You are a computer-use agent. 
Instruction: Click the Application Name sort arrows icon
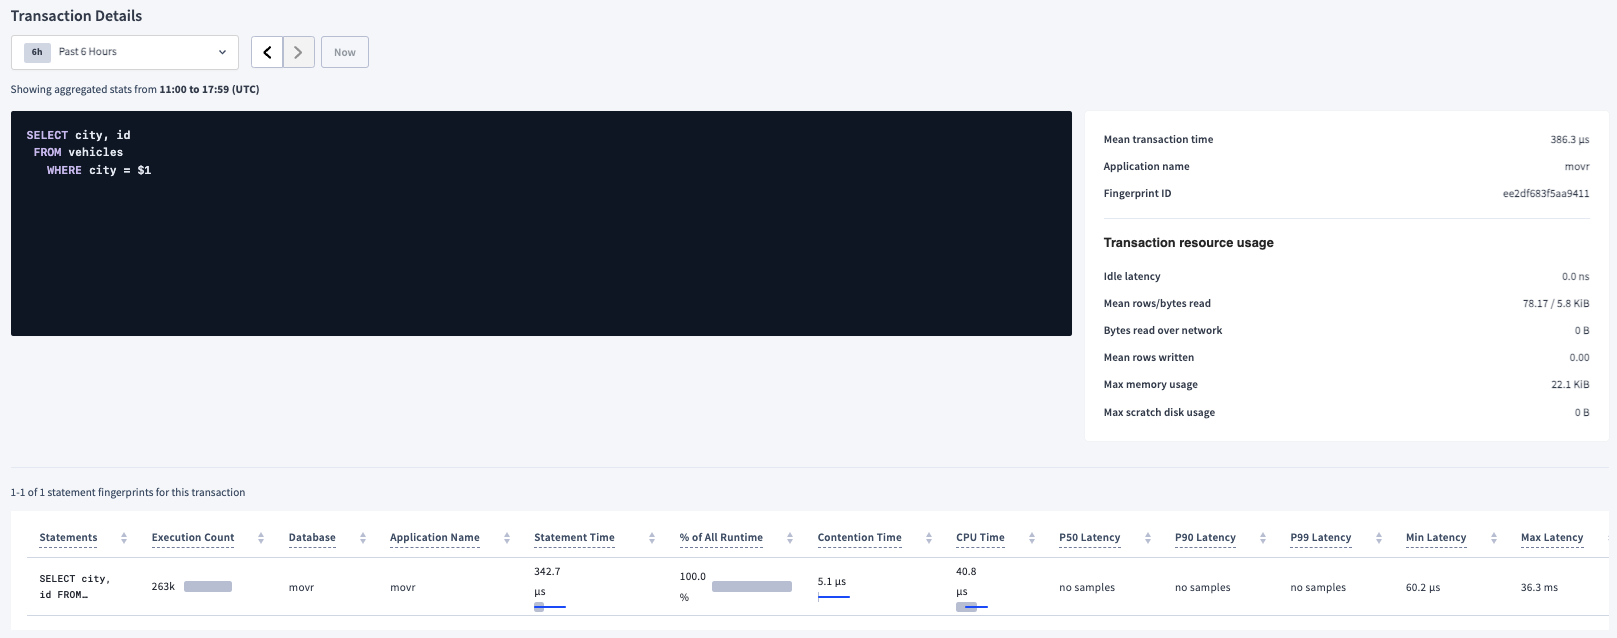click(x=507, y=538)
